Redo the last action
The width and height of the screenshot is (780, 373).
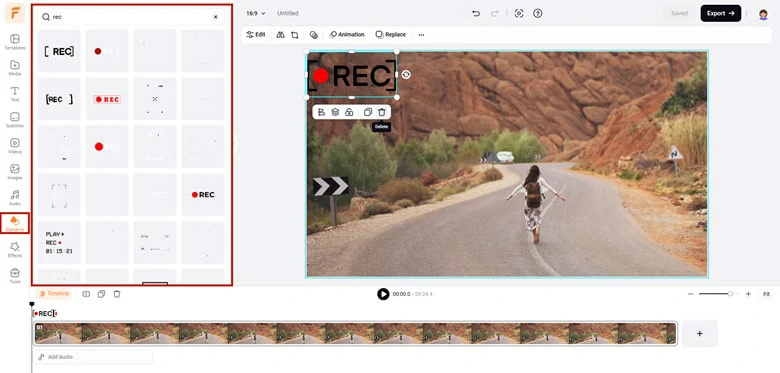[494, 13]
